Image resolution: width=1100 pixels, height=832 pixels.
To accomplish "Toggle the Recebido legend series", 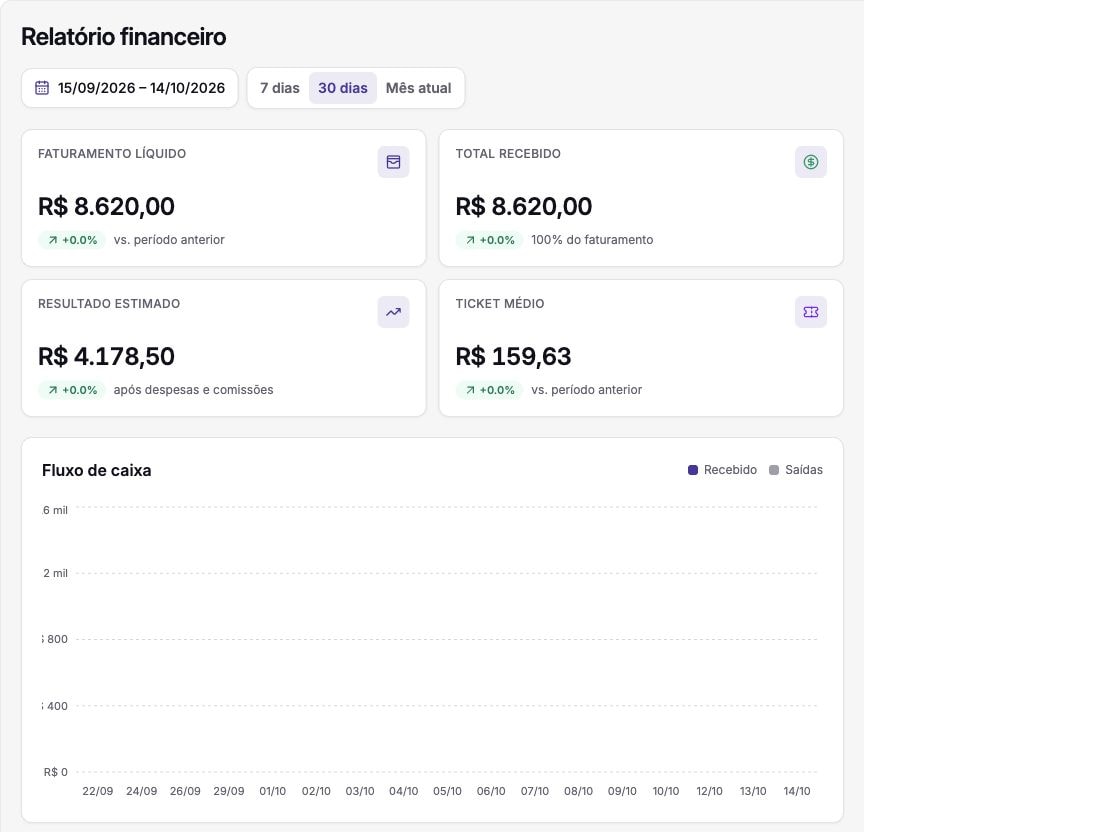I will coord(722,470).
